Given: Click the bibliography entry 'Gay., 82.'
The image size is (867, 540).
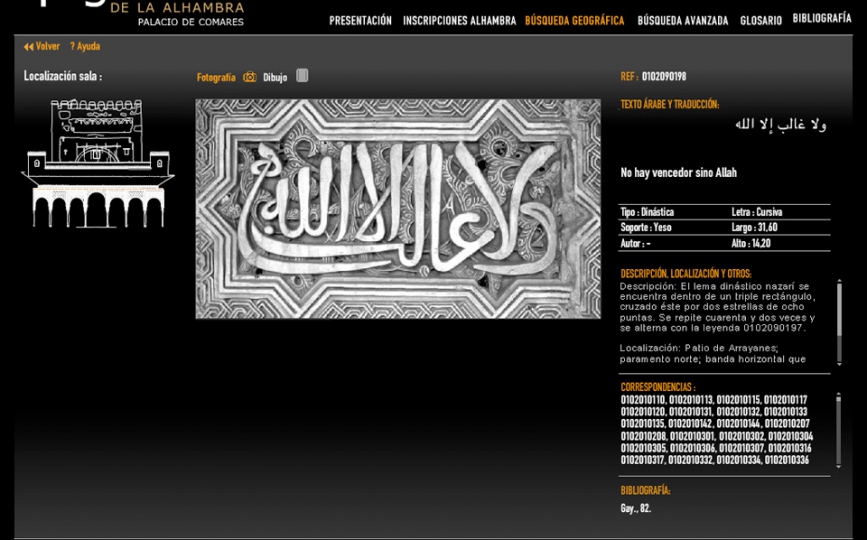Looking at the screenshot, I should tap(636, 509).
